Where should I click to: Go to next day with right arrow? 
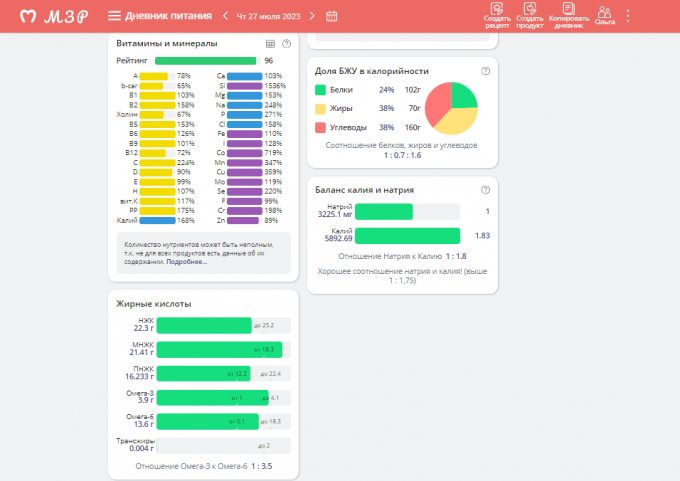coord(313,16)
